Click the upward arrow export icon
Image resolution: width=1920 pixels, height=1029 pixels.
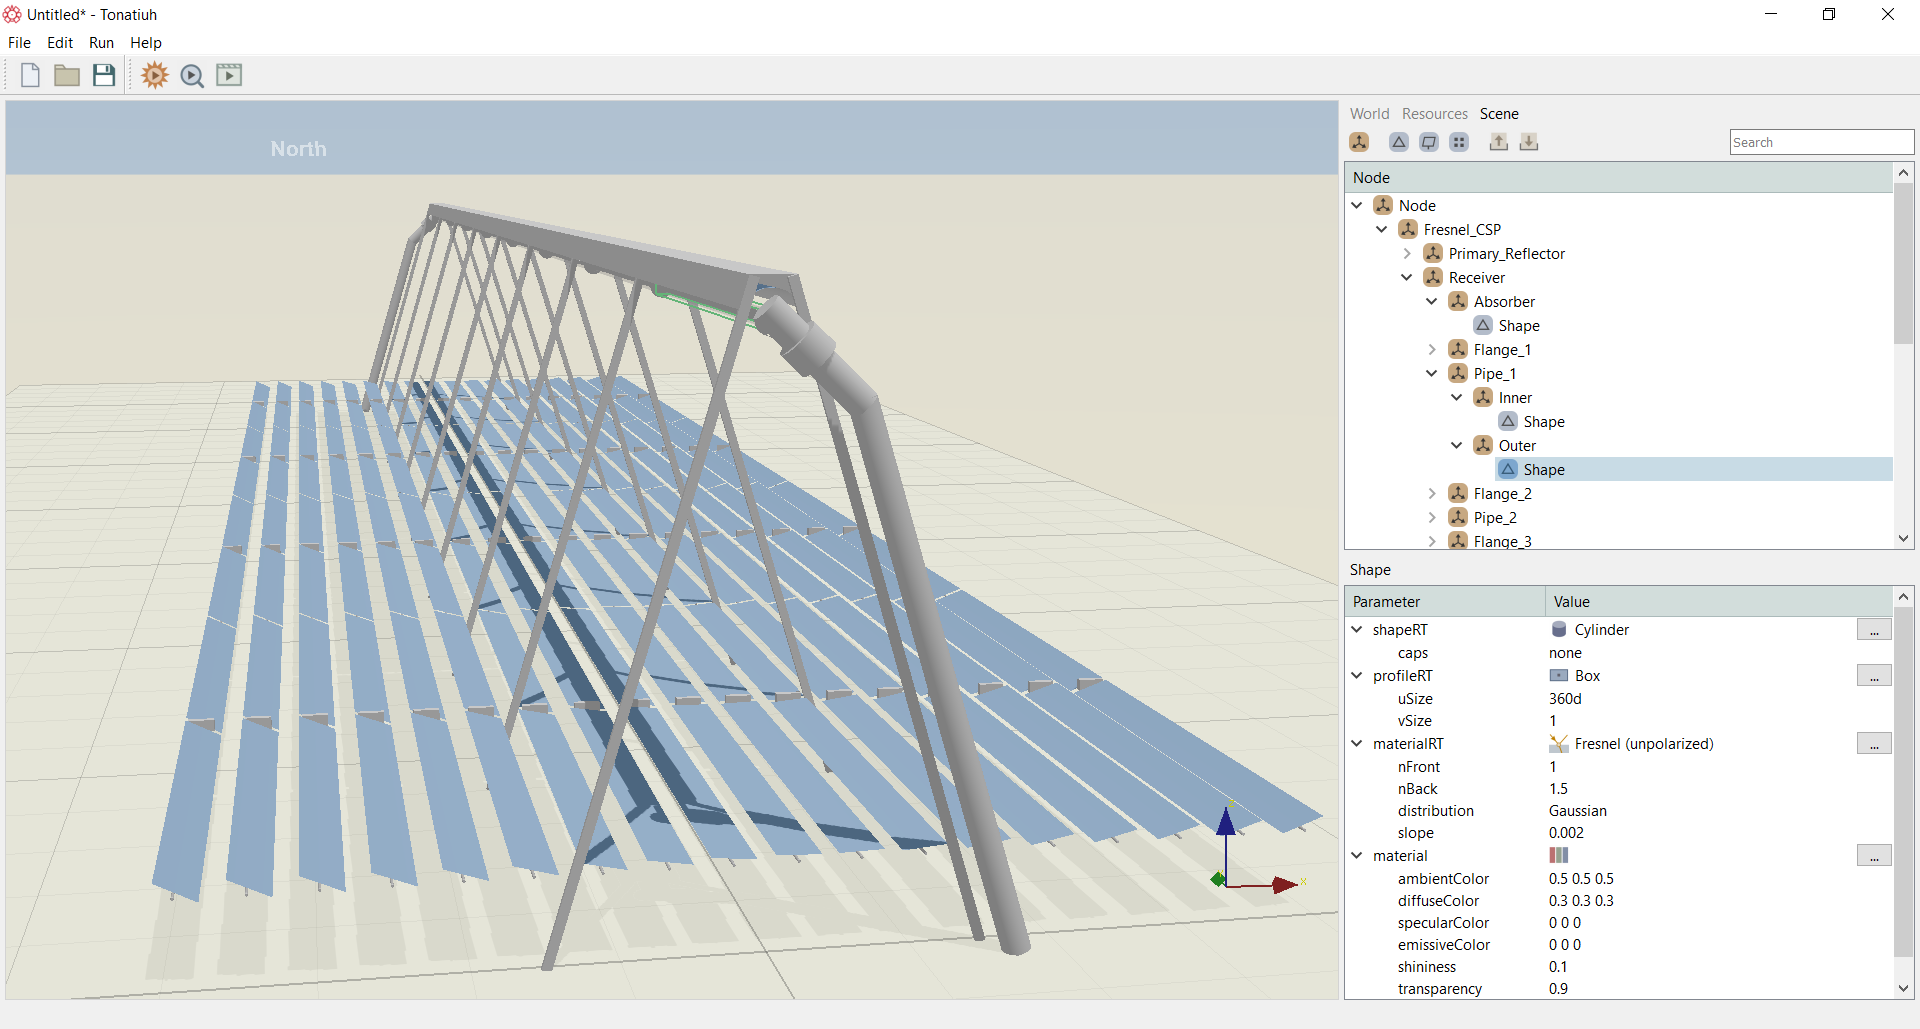[1499, 142]
